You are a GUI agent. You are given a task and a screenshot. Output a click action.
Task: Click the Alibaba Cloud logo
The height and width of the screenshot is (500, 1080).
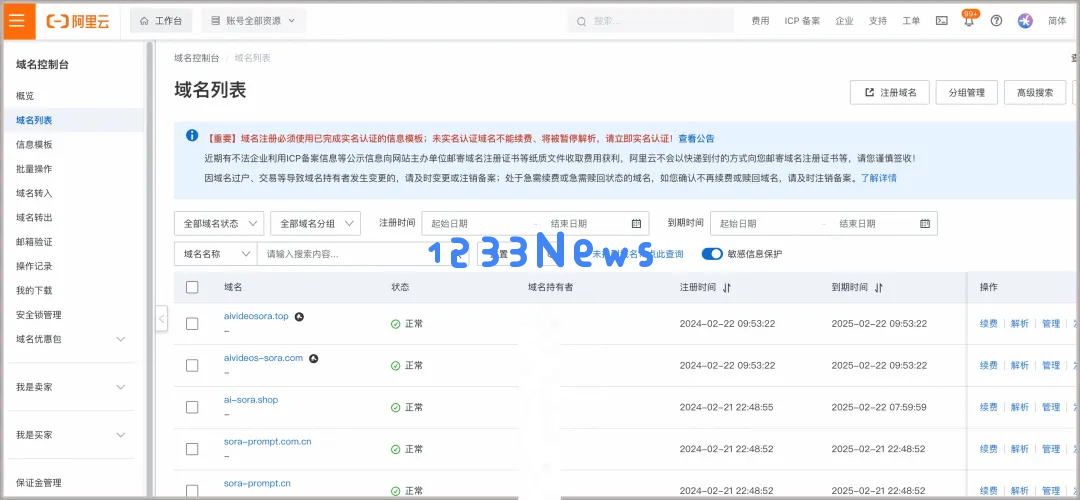(x=78, y=21)
